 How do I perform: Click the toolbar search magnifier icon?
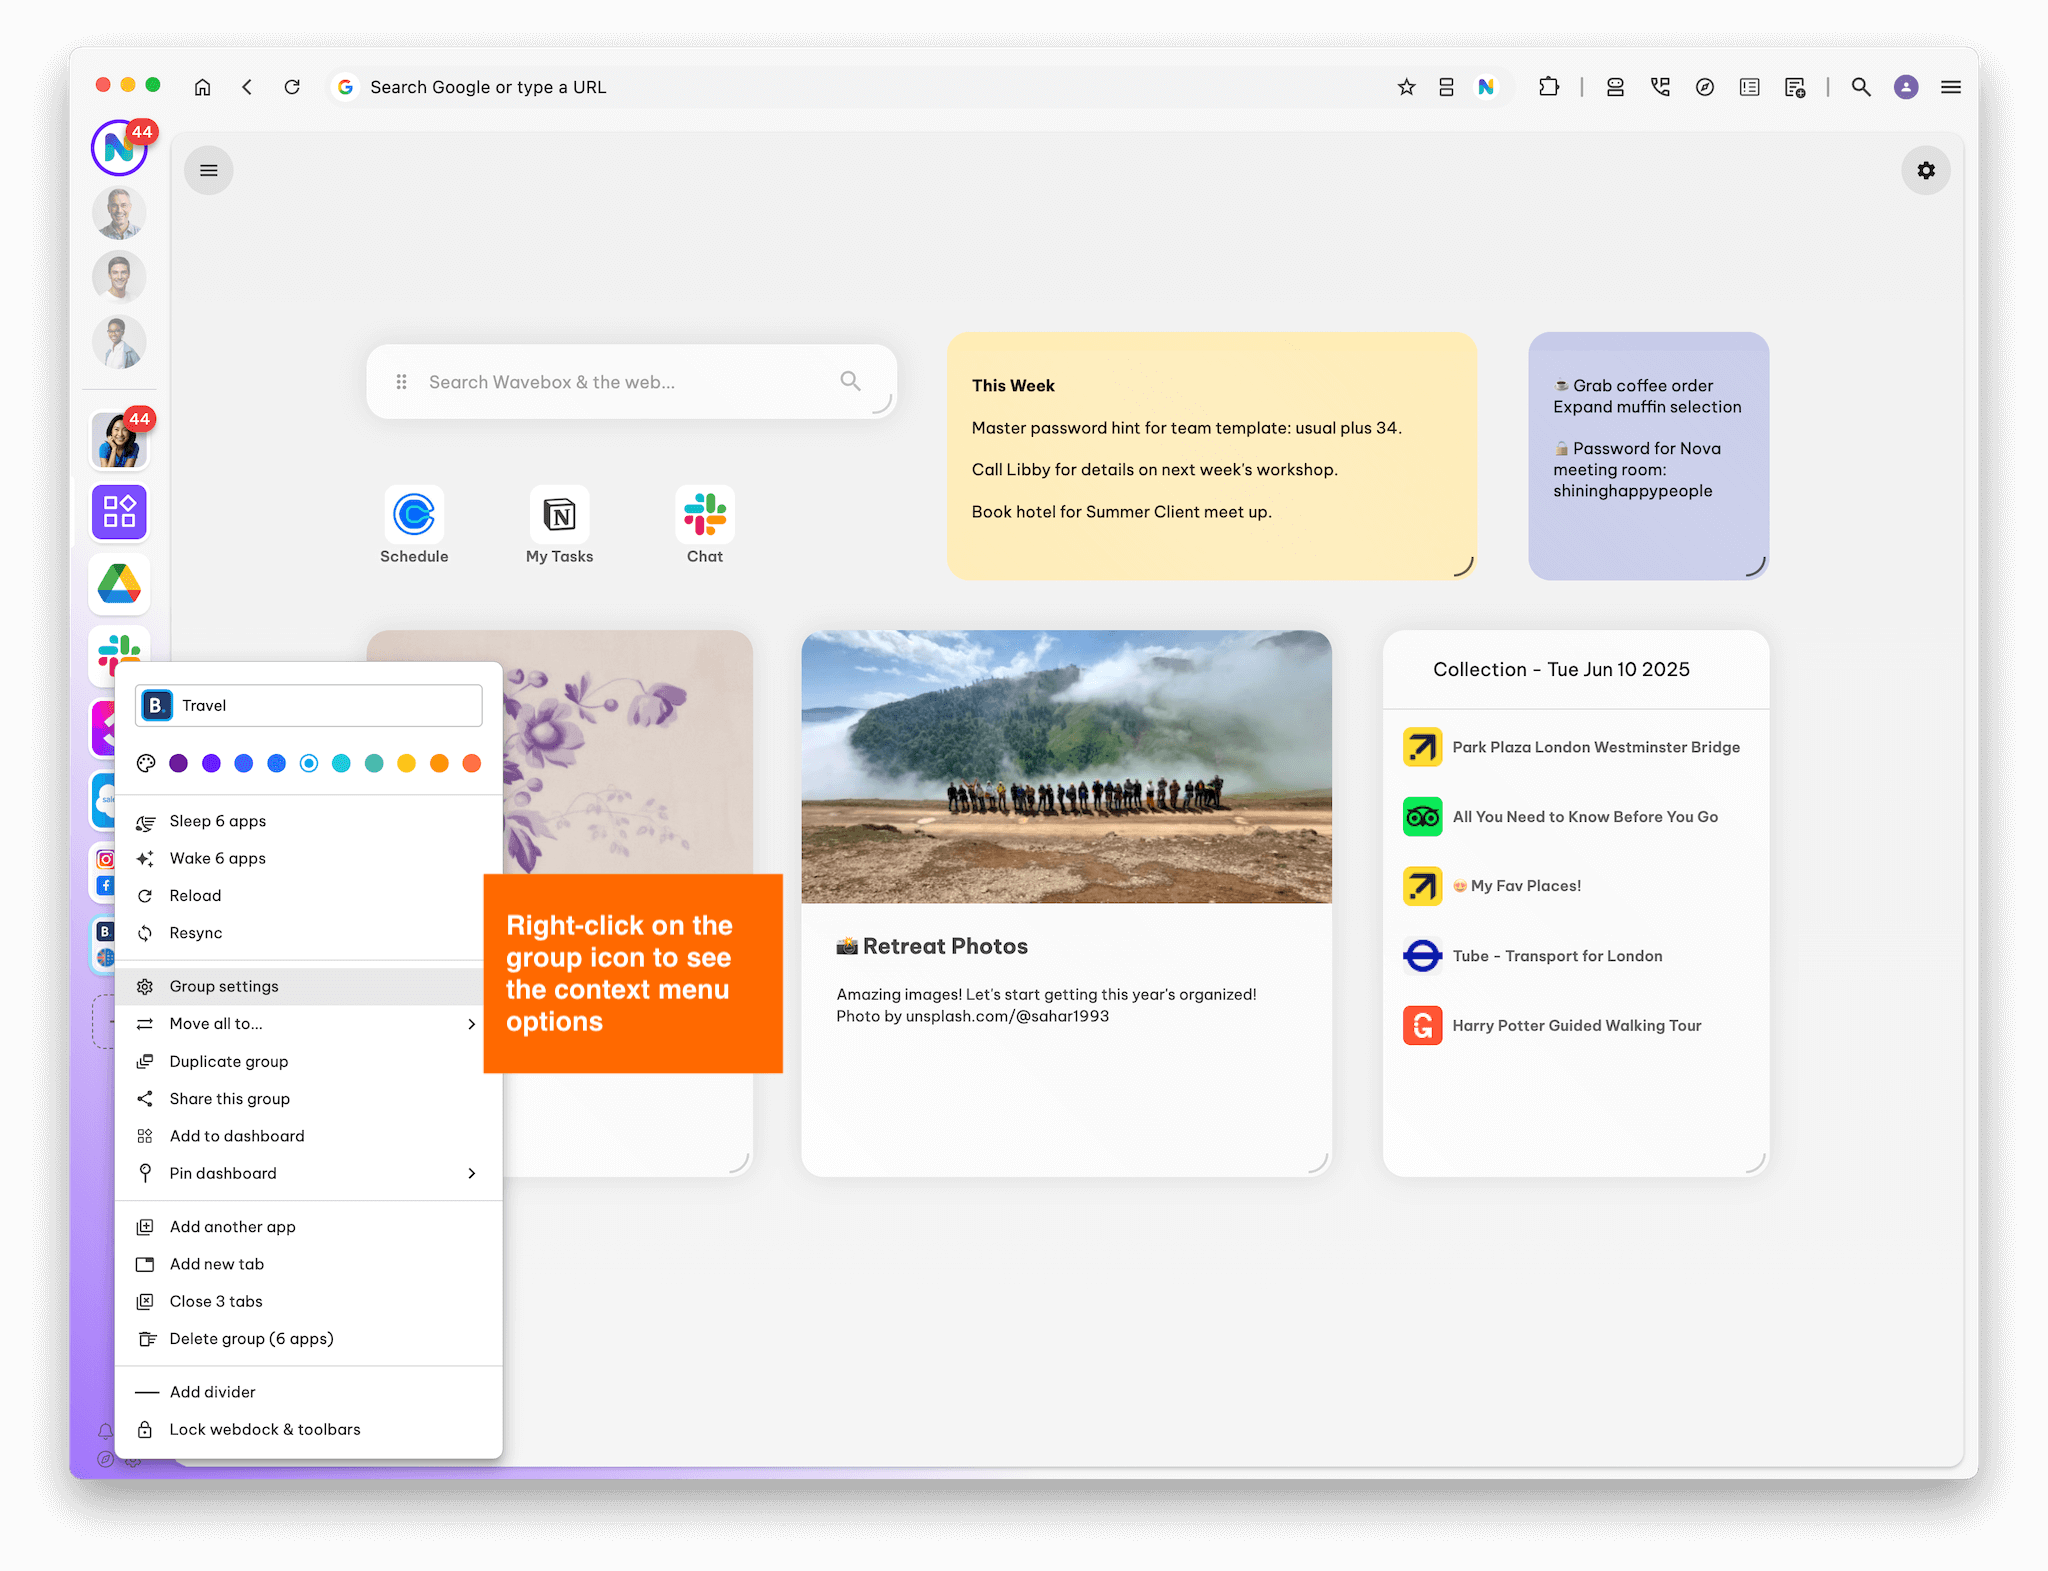point(1860,87)
